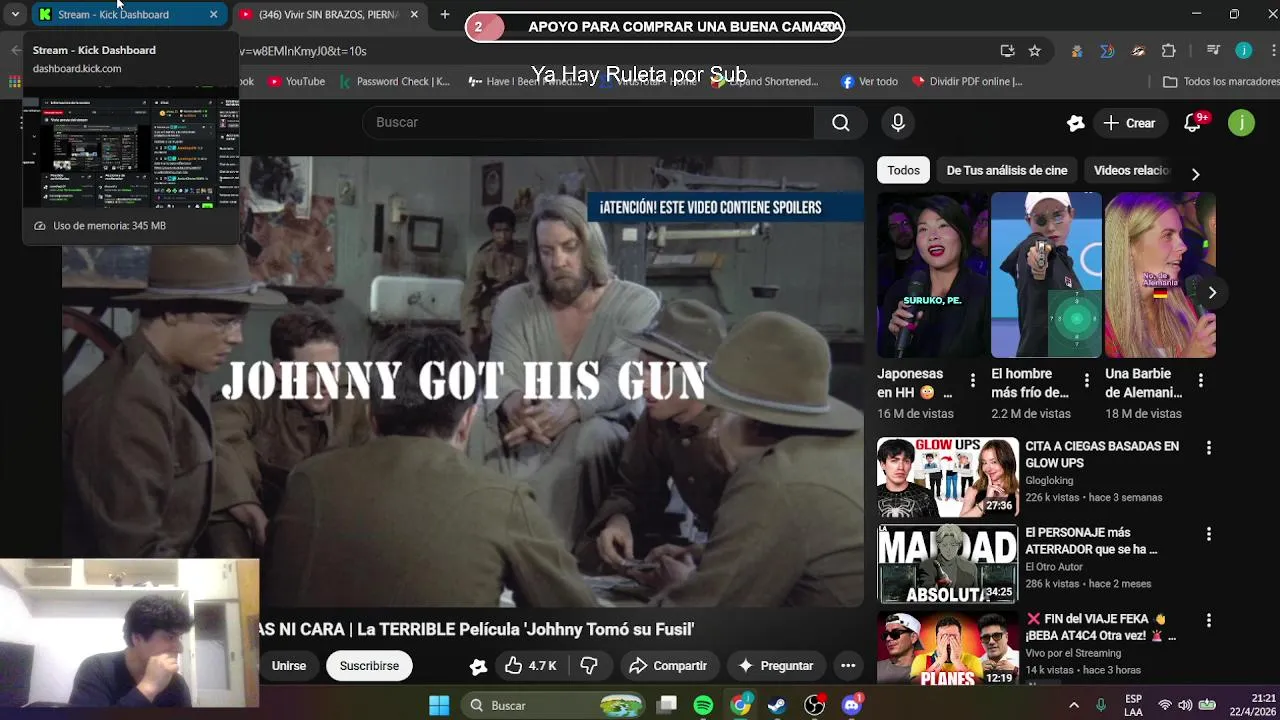Open options for El PERSONAJE más ATERRADOR video
Image resolution: width=1280 pixels, height=720 pixels.
point(1208,534)
